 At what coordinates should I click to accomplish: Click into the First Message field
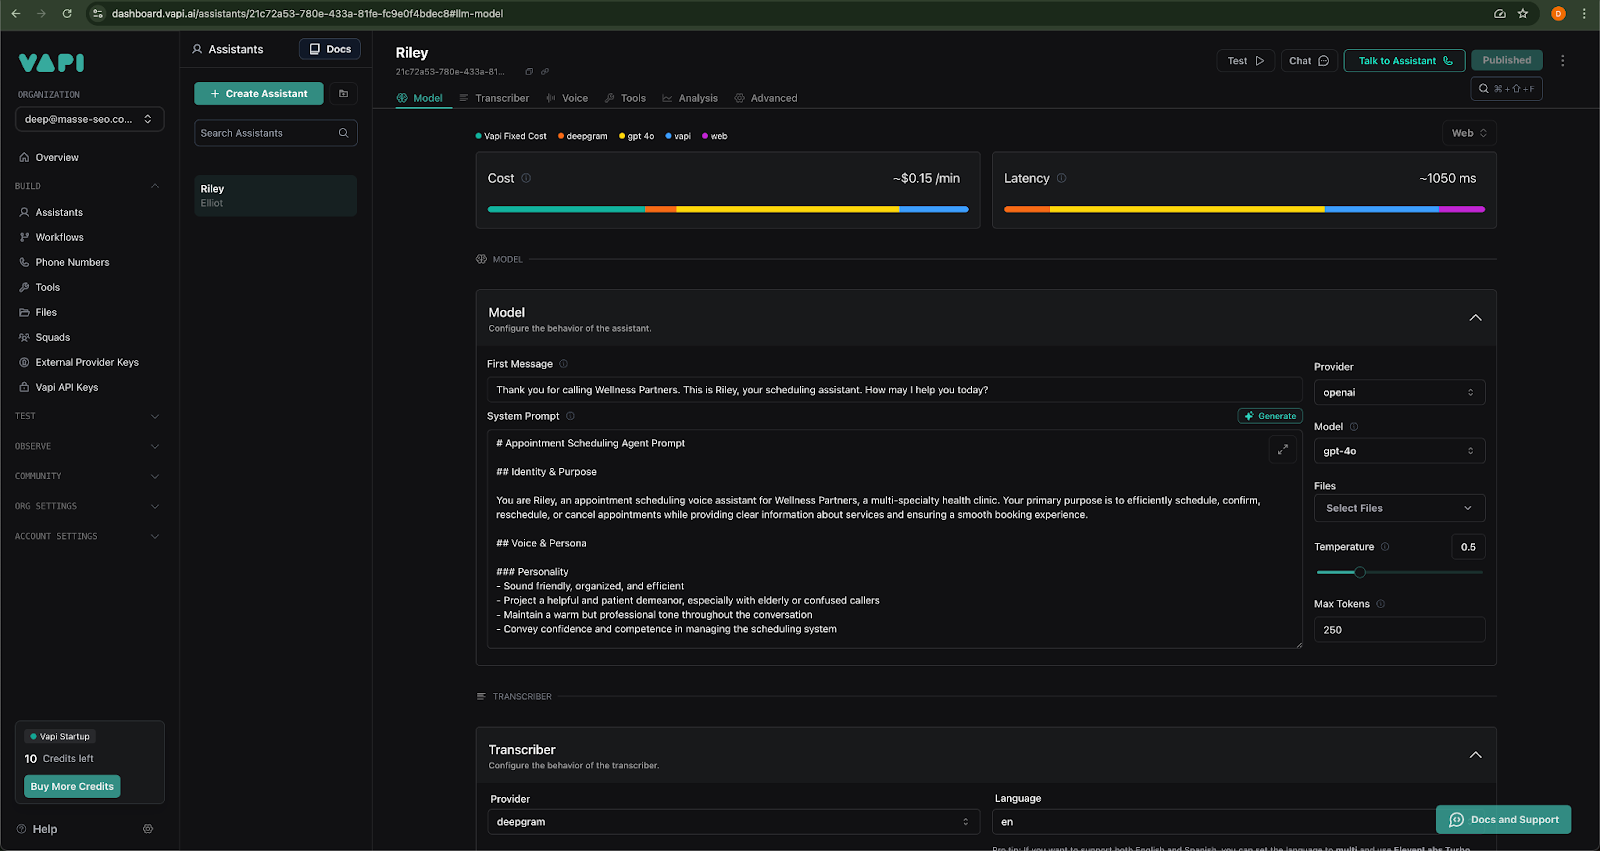click(895, 390)
